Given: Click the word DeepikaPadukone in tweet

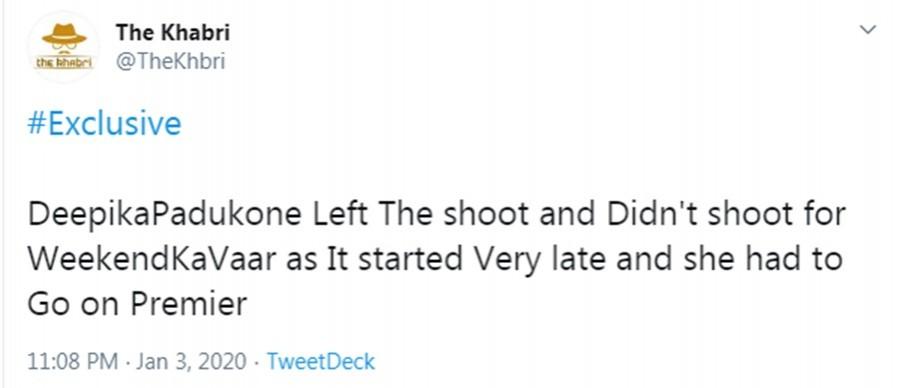Looking at the screenshot, I should click(165, 216).
